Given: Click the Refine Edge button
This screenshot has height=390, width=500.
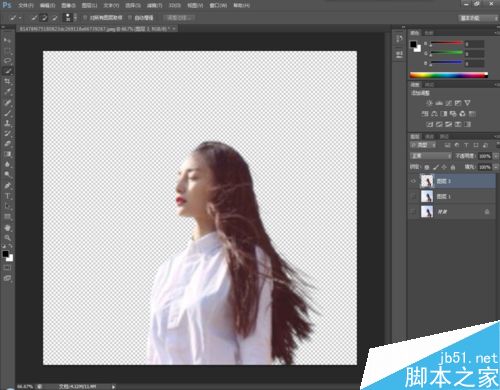Looking at the screenshot, I should click(x=179, y=18).
